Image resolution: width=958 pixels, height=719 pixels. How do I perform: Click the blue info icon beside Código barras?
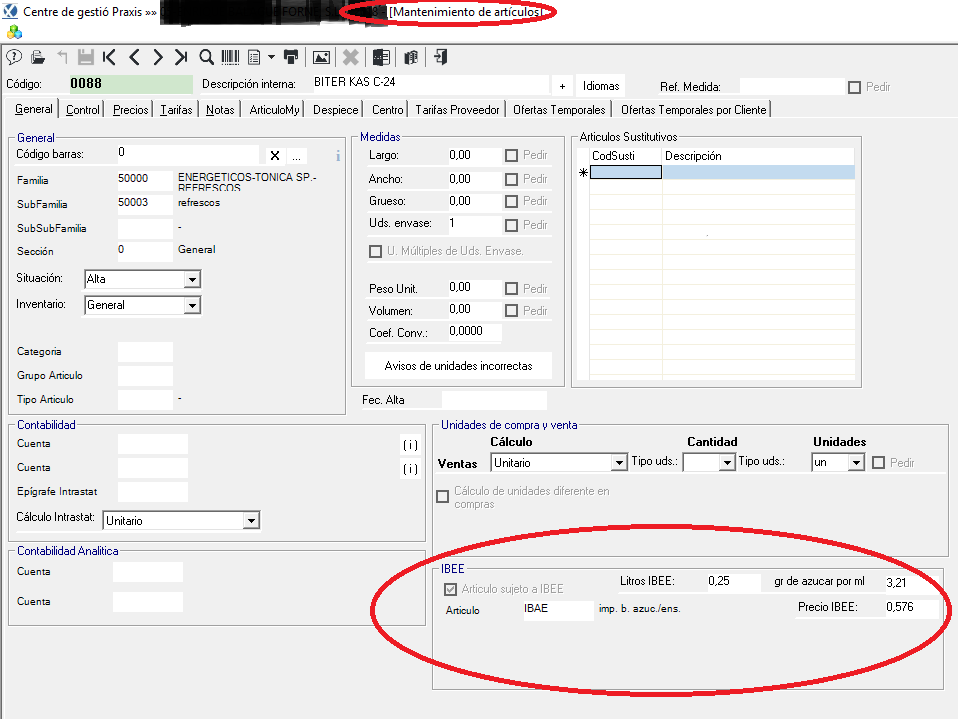[338, 156]
